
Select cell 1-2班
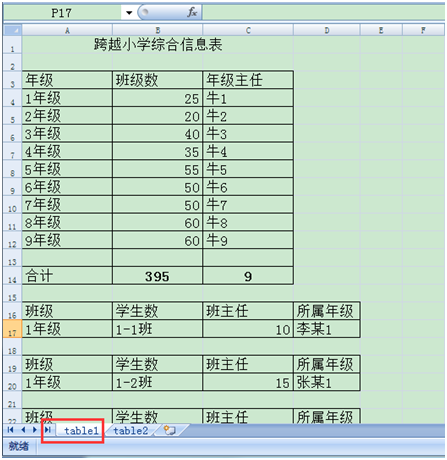tap(158, 382)
